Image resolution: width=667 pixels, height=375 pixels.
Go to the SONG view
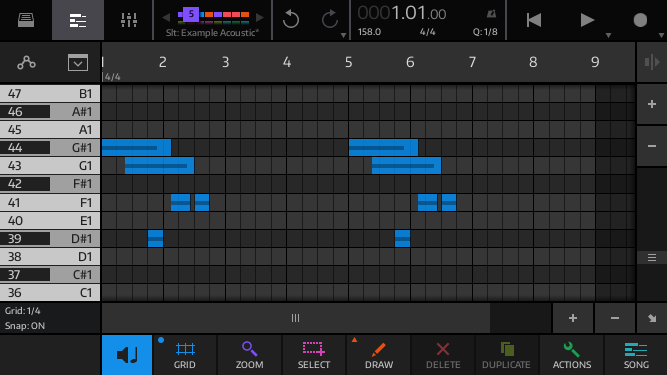(x=636, y=355)
